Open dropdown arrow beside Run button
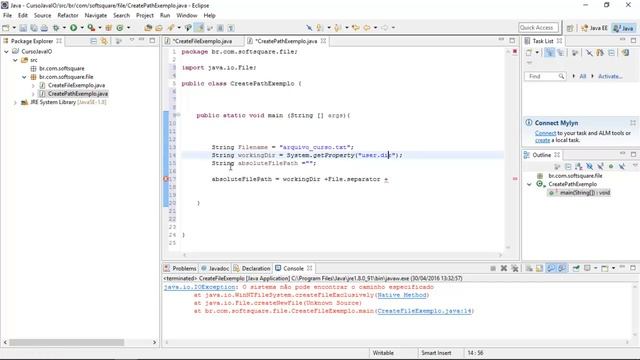The width and height of the screenshot is (640, 360). click(82, 28)
